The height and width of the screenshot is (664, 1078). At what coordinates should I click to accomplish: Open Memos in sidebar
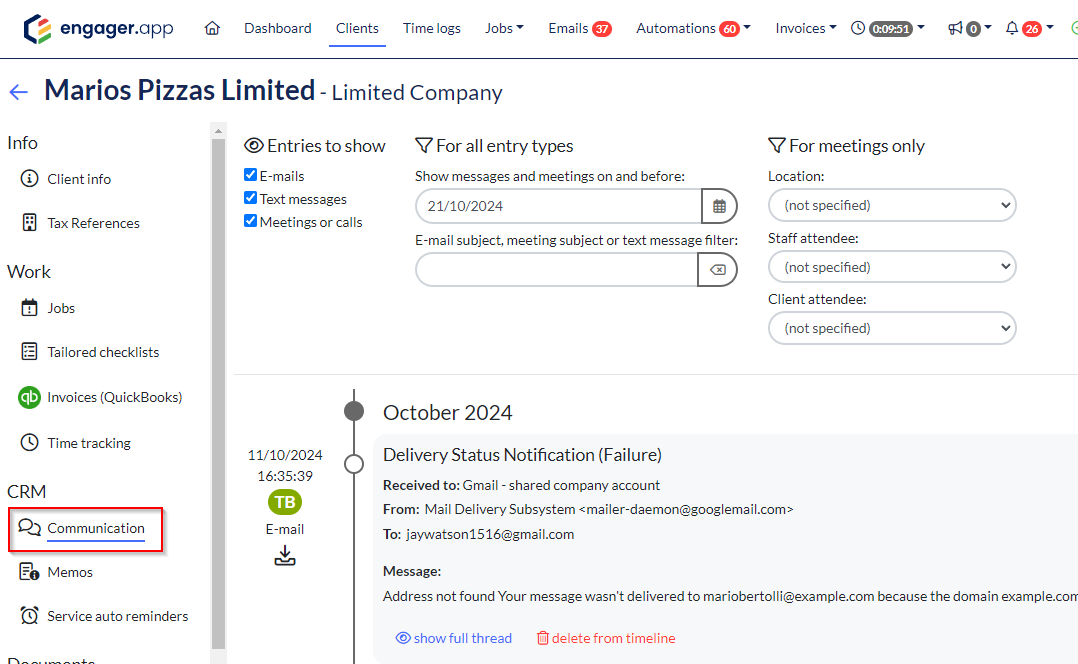[70, 572]
